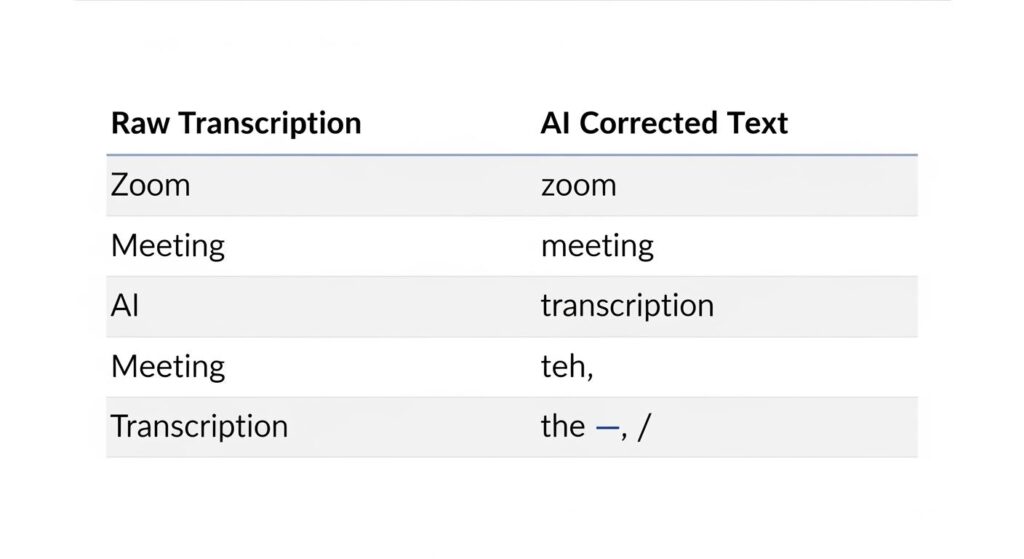This screenshot has width=1024, height=559.
Task: Click the word "the" in the last row
Action: point(562,427)
